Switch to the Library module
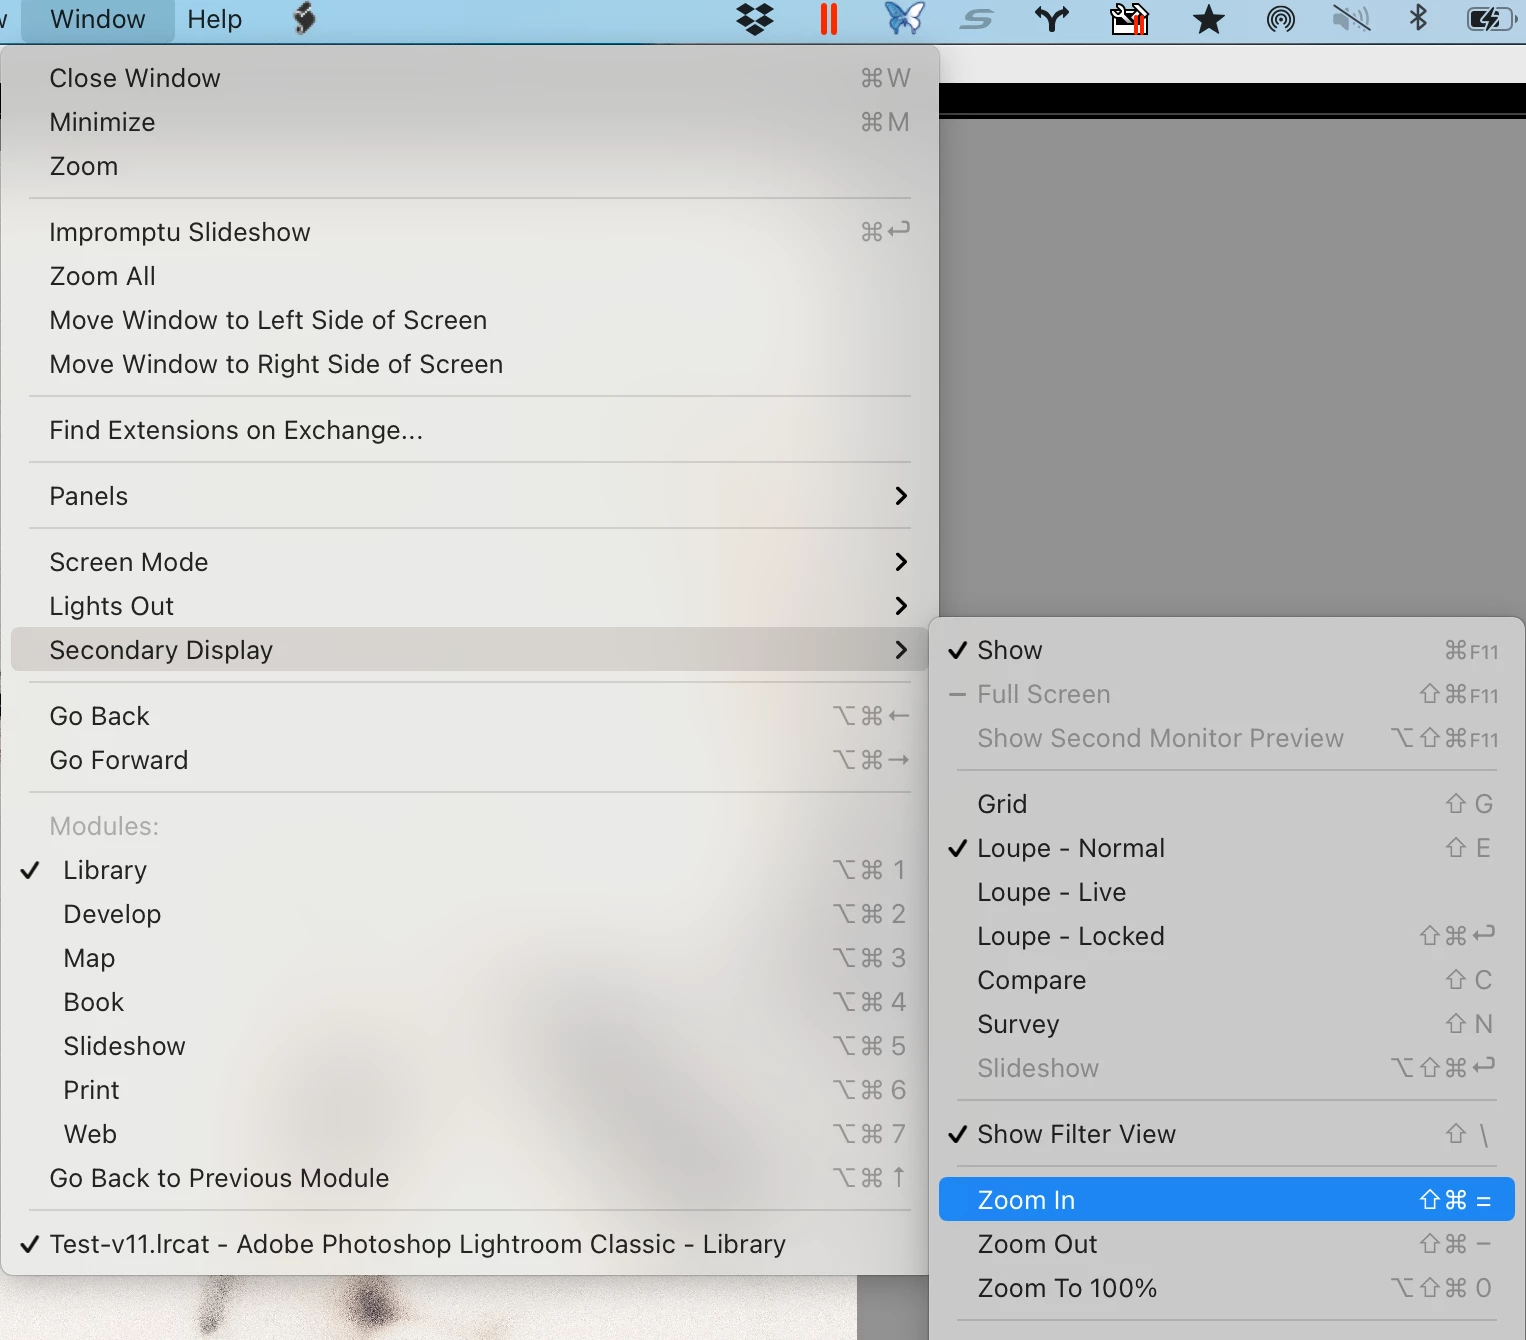The width and height of the screenshot is (1526, 1340). point(470,870)
